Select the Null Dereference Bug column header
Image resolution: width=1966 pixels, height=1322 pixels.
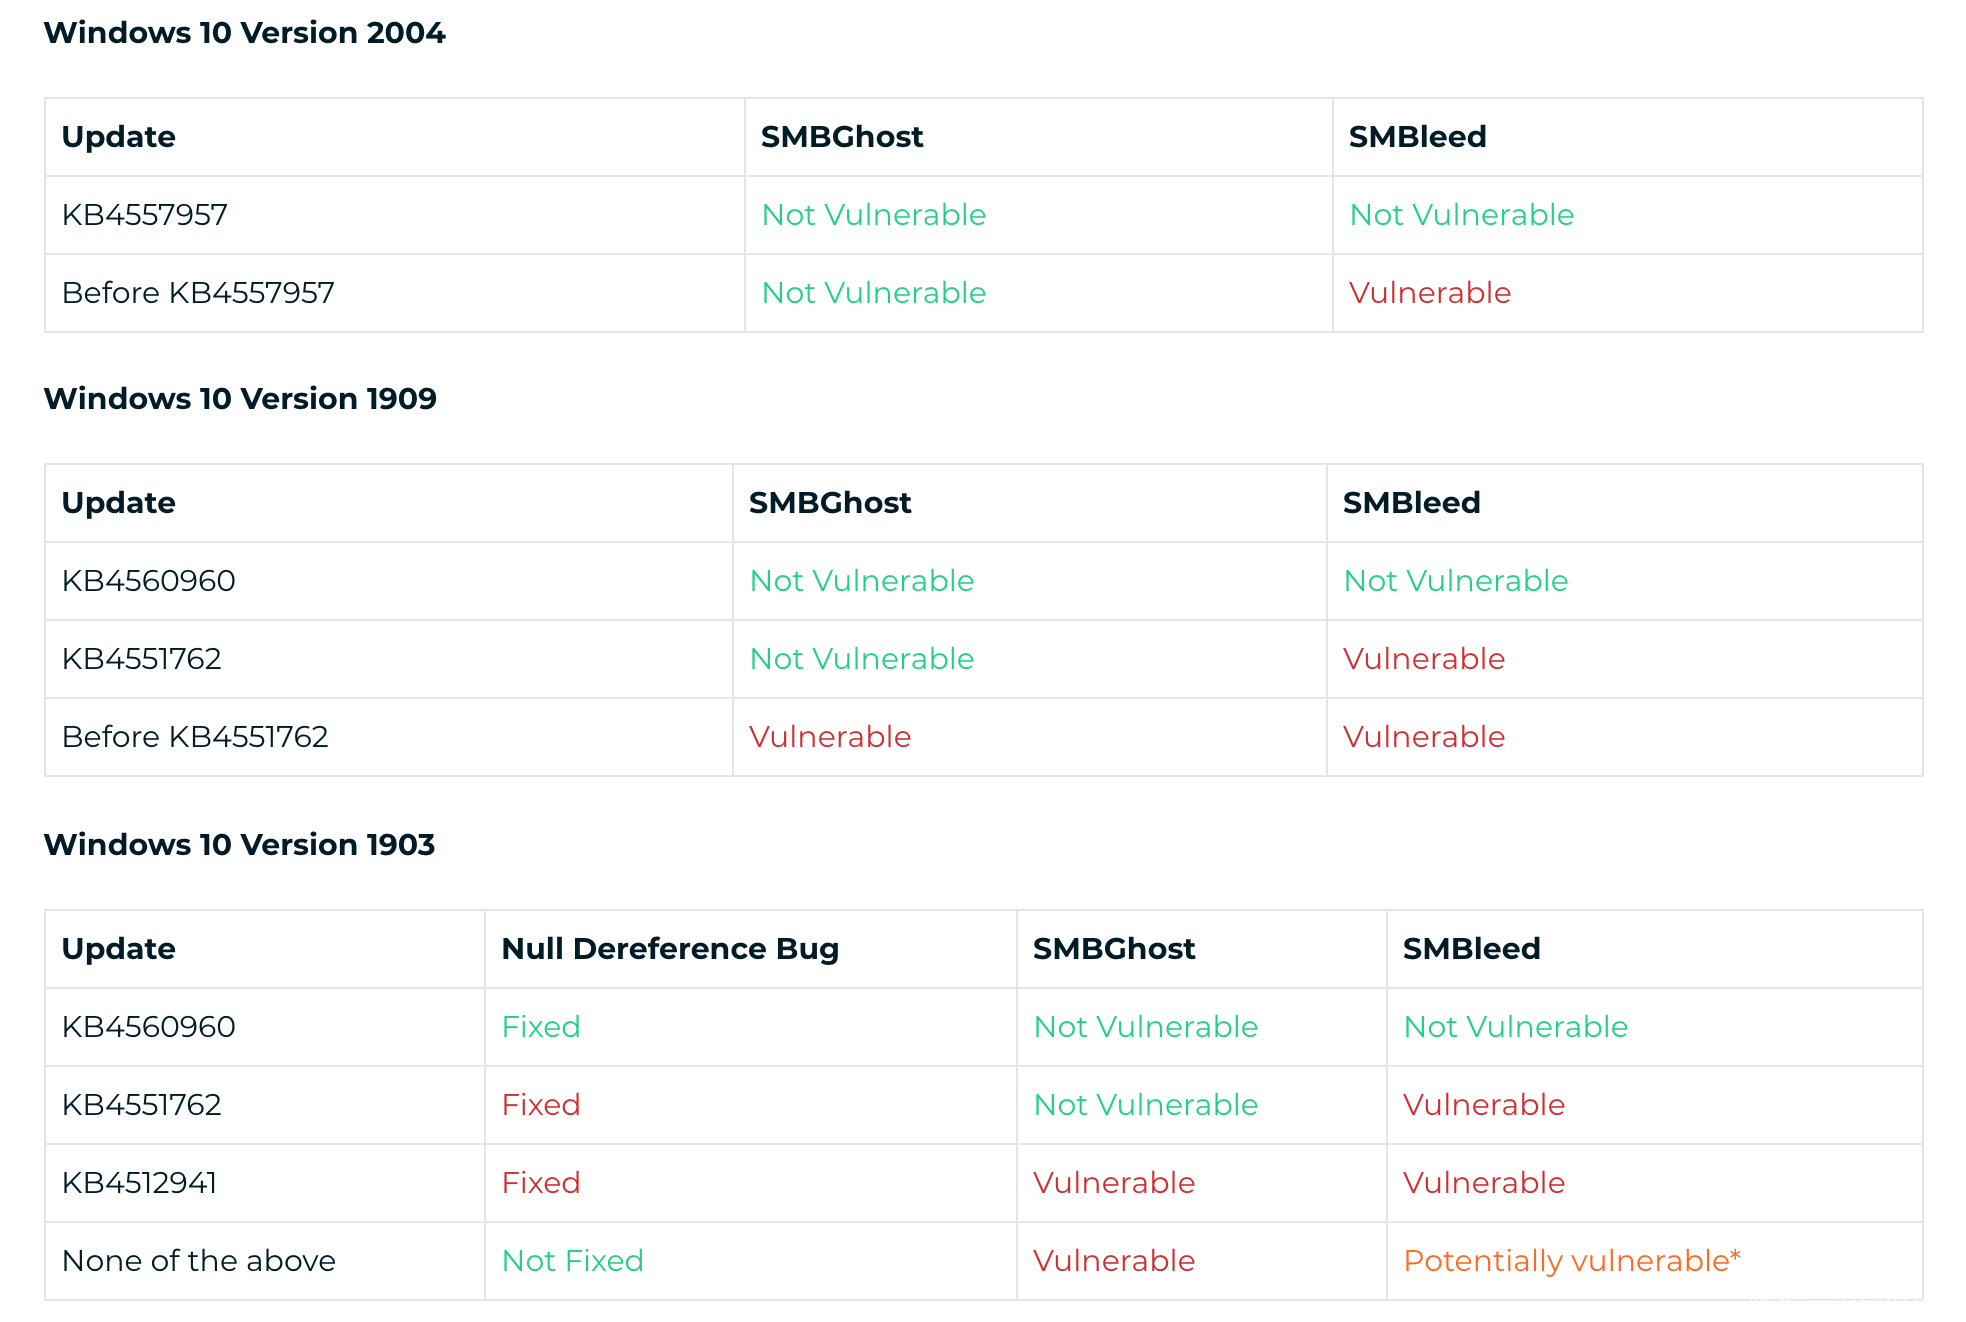point(670,949)
